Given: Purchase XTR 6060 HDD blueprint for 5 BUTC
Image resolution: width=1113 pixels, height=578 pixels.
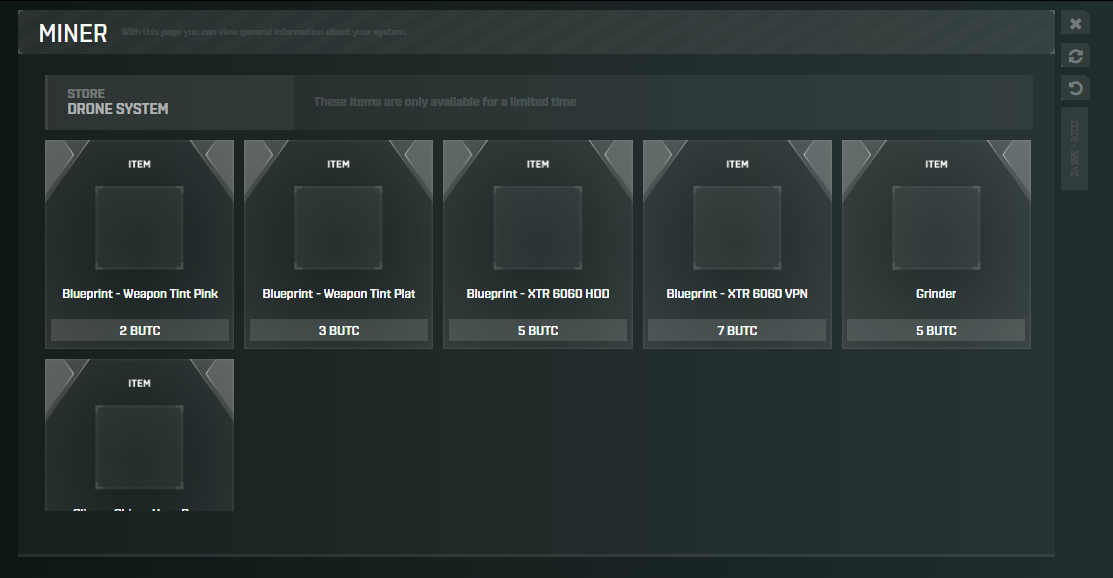Looking at the screenshot, I should [538, 330].
